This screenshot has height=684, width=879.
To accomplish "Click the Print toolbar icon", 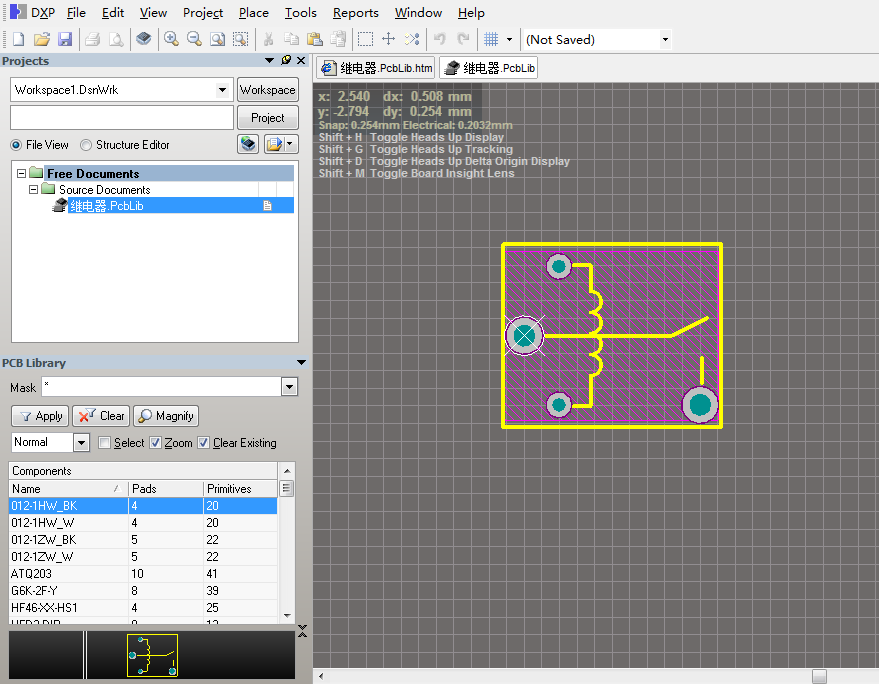I will click(92, 39).
